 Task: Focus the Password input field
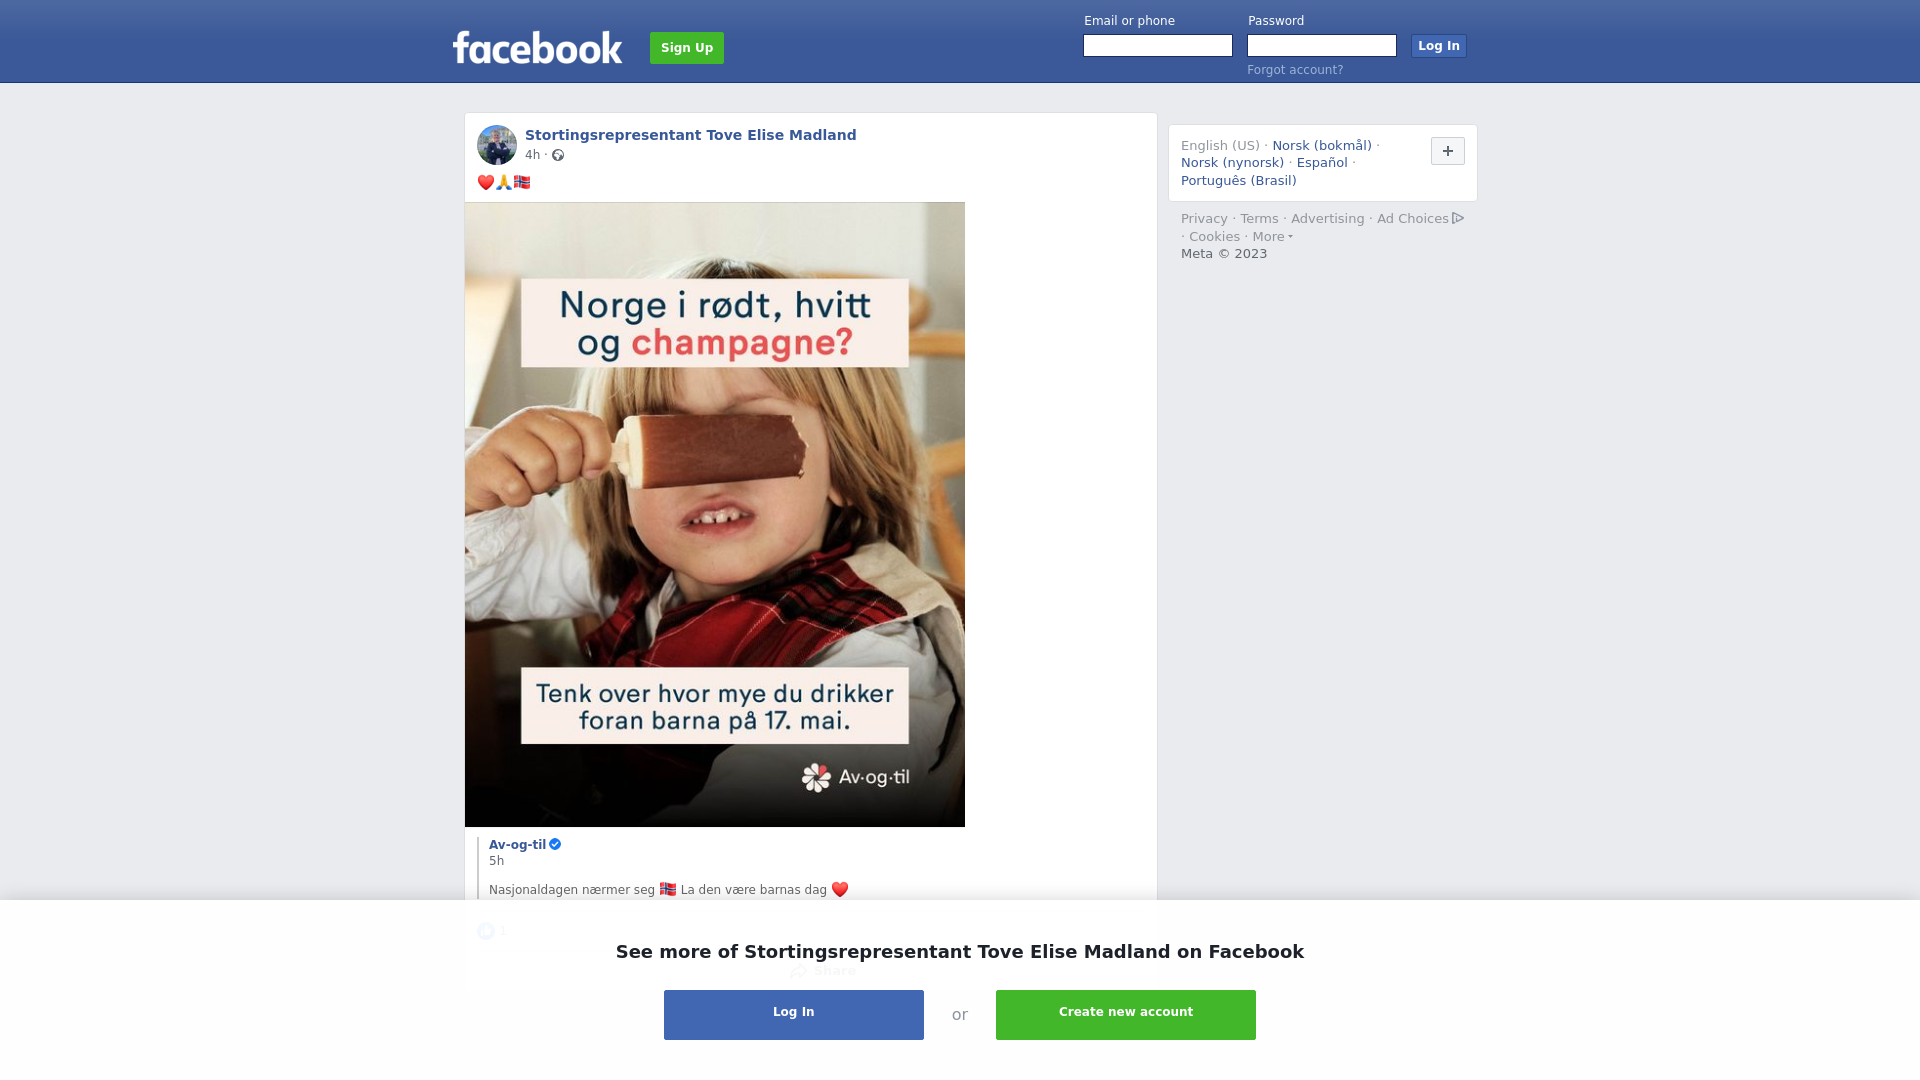click(1322, 46)
